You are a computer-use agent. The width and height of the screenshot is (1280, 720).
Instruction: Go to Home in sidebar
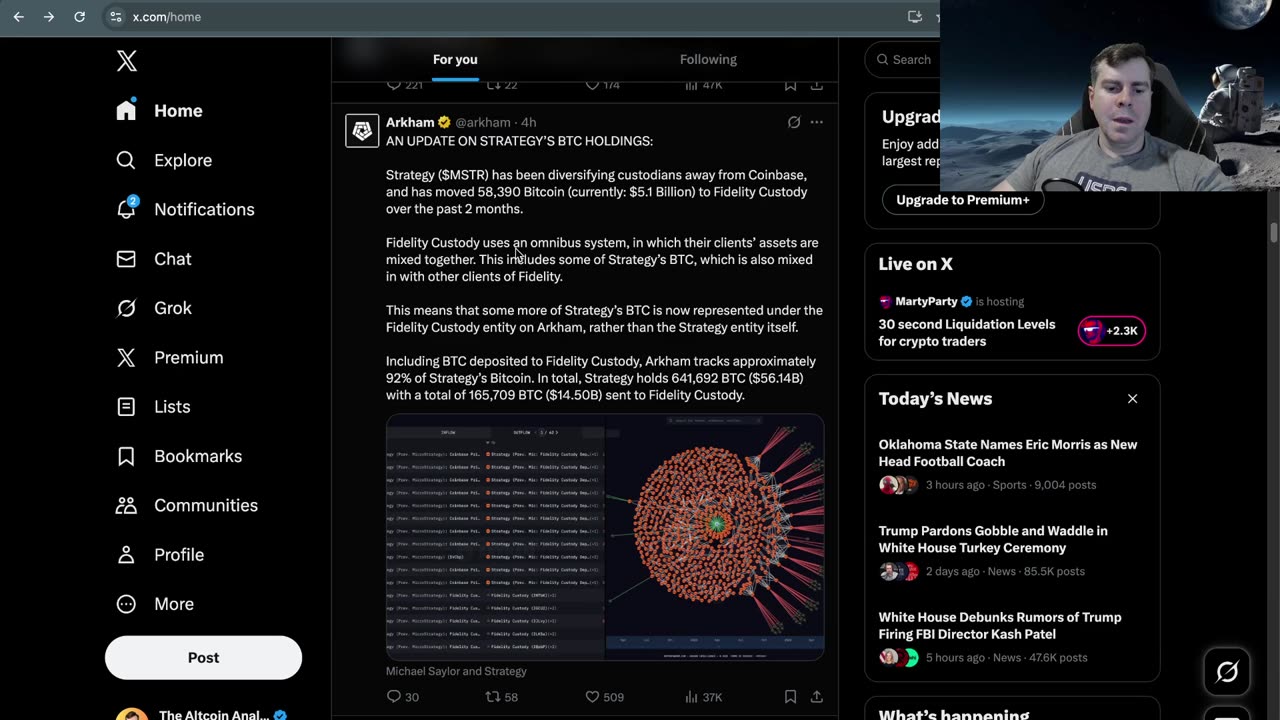tap(159, 110)
